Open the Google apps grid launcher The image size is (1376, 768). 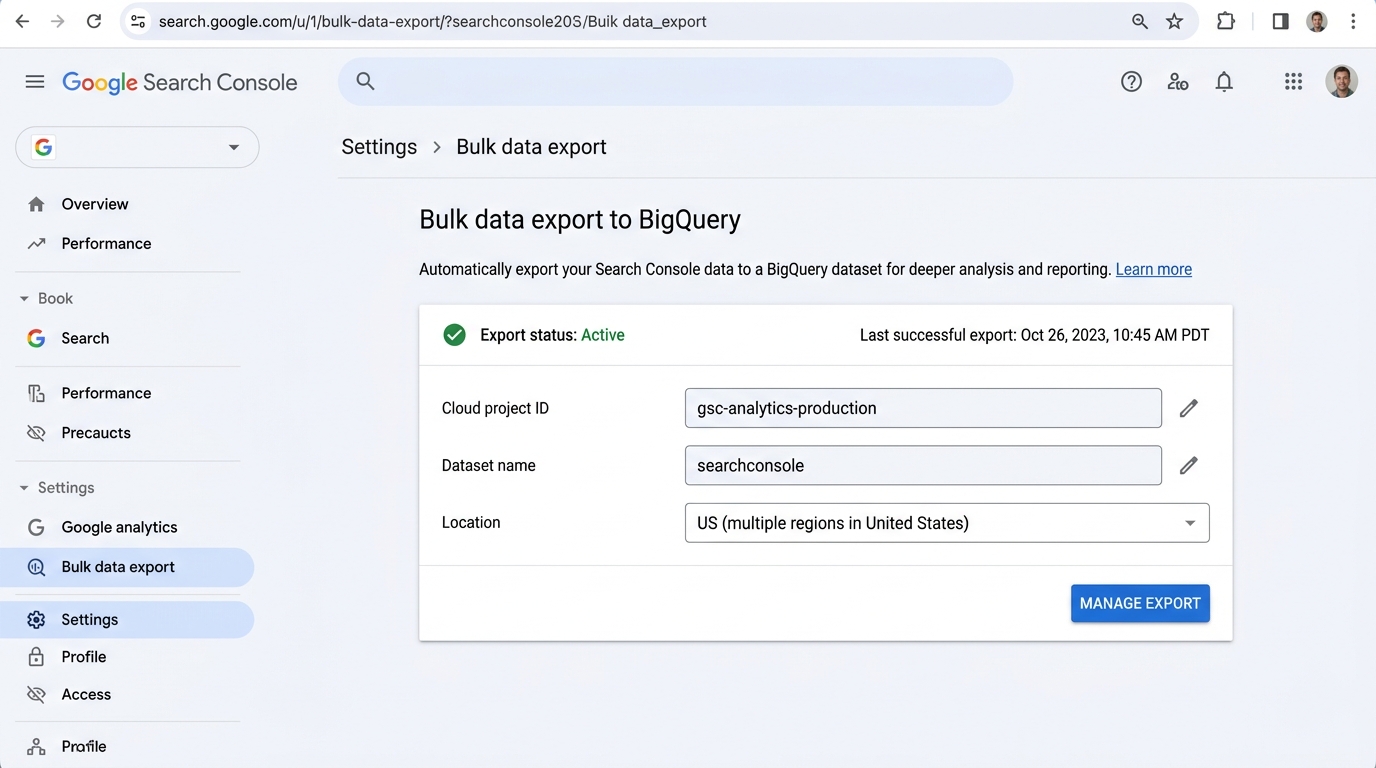coord(1293,82)
